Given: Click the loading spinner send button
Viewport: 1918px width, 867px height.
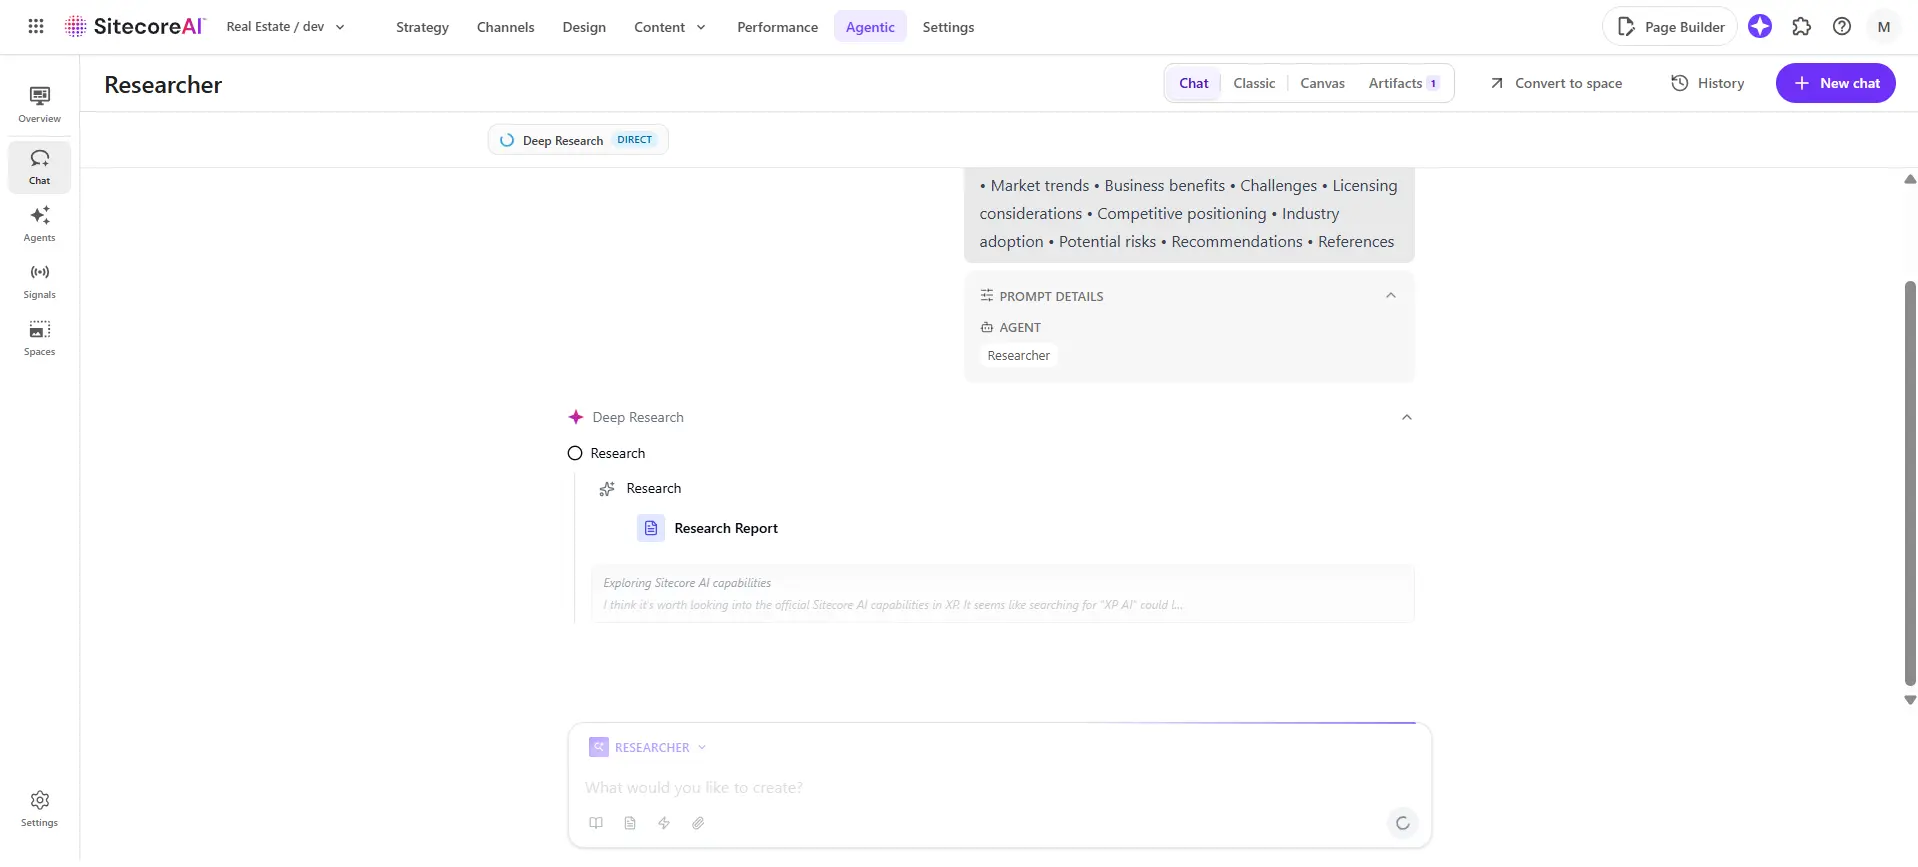Looking at the screenshot, I should point(1403,823).
